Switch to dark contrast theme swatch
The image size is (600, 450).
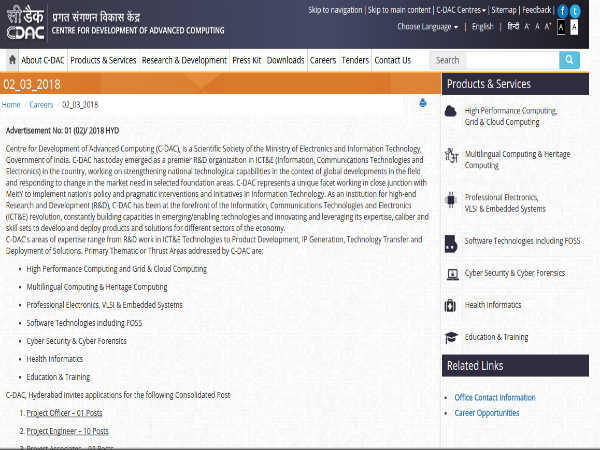point(561,27)
